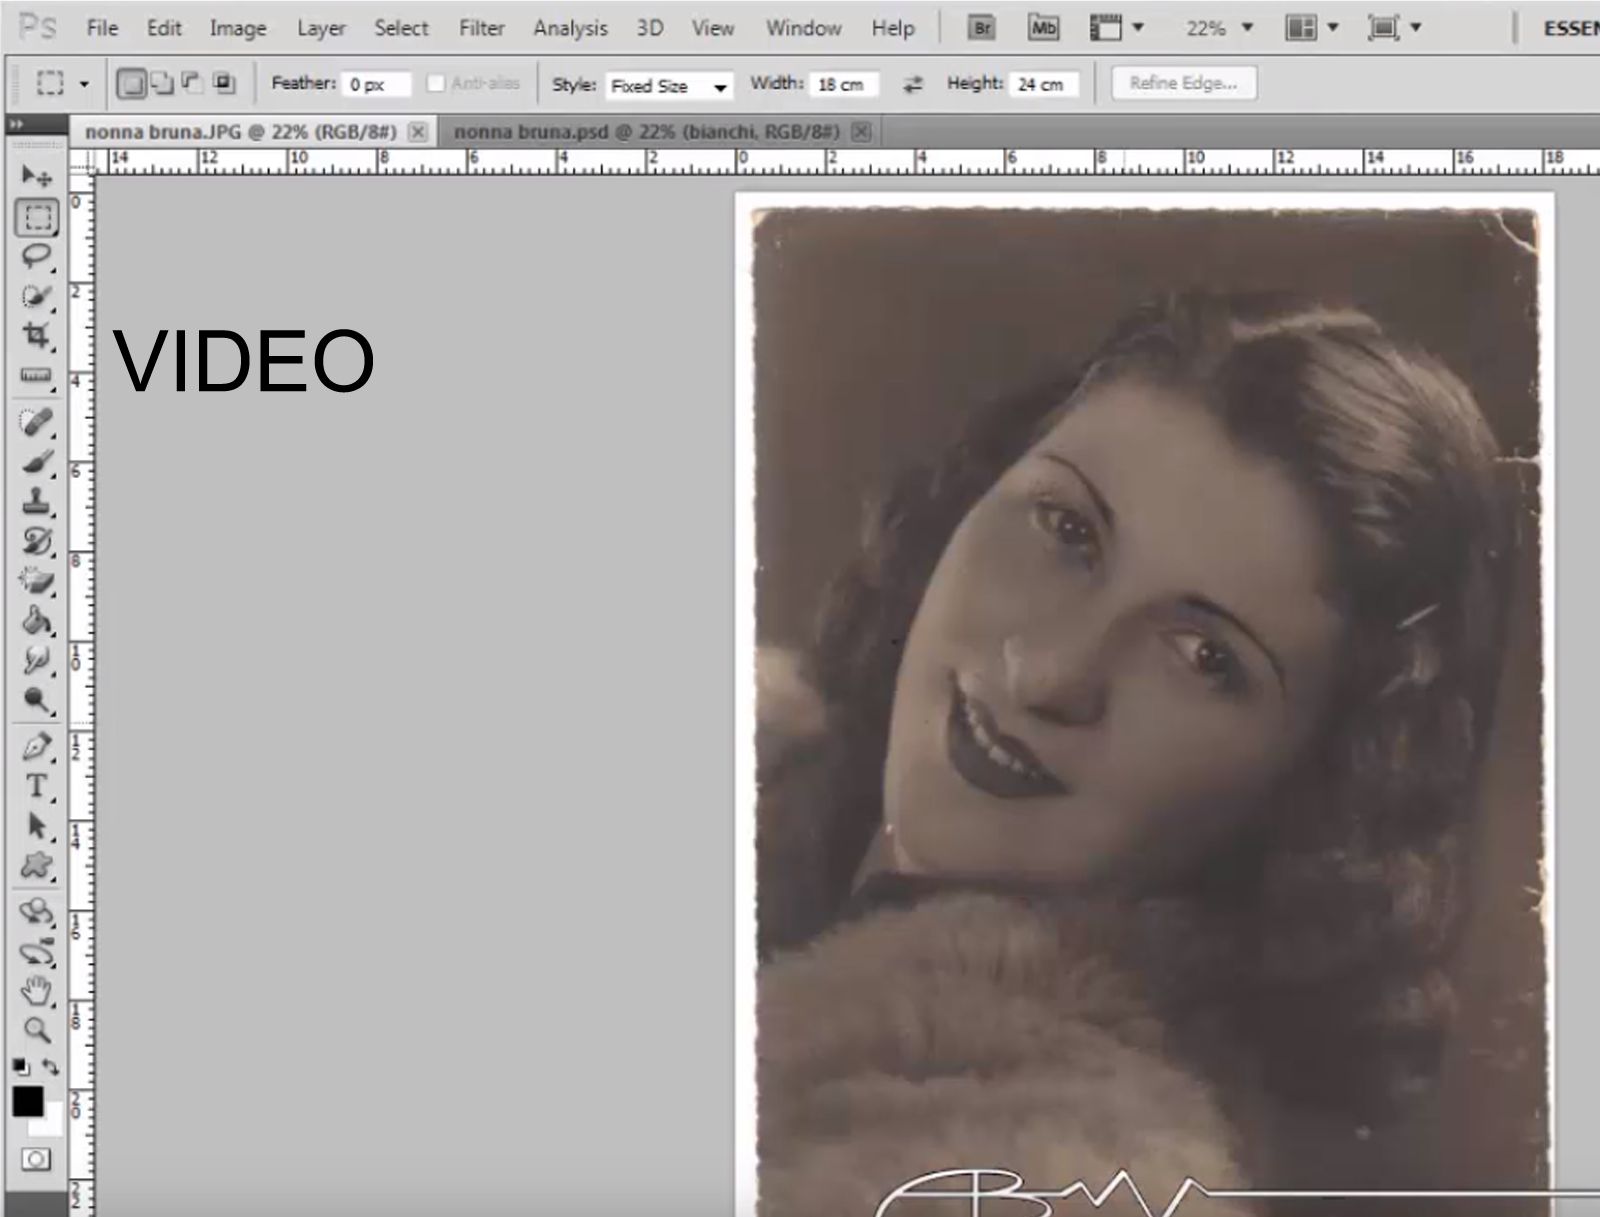This screenshot has width=1600, height=1217.
Task: Close the nonna bruna.psd tab
Action: (862, 132)
